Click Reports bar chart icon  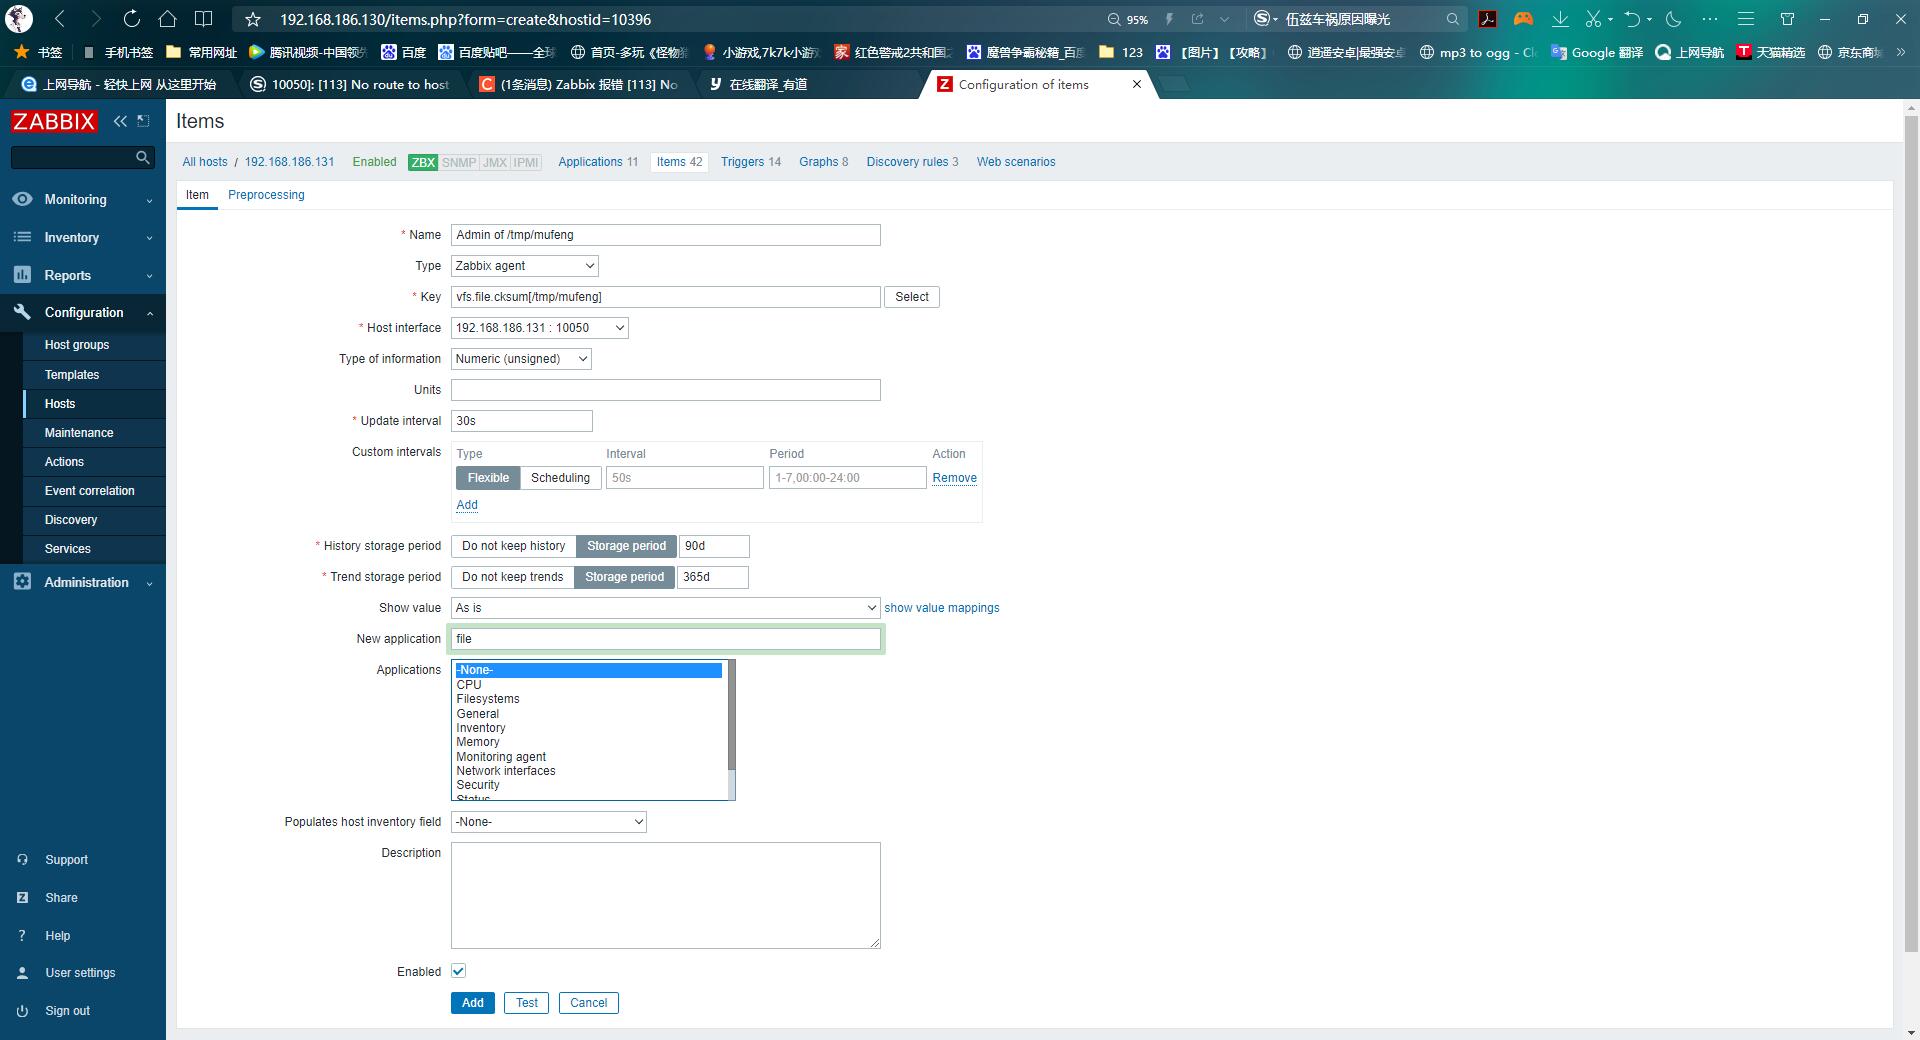pyautogui.click(x=22, y=275)
